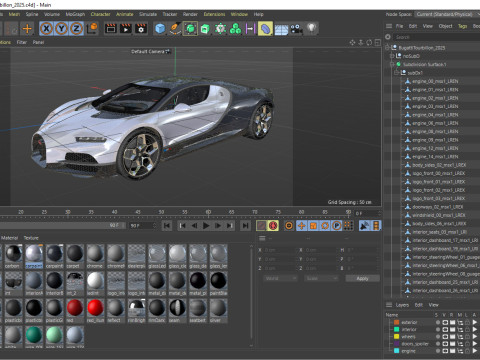Select the chrome material thumbnail
Screen dimensions: 480x360
(95, 254)
